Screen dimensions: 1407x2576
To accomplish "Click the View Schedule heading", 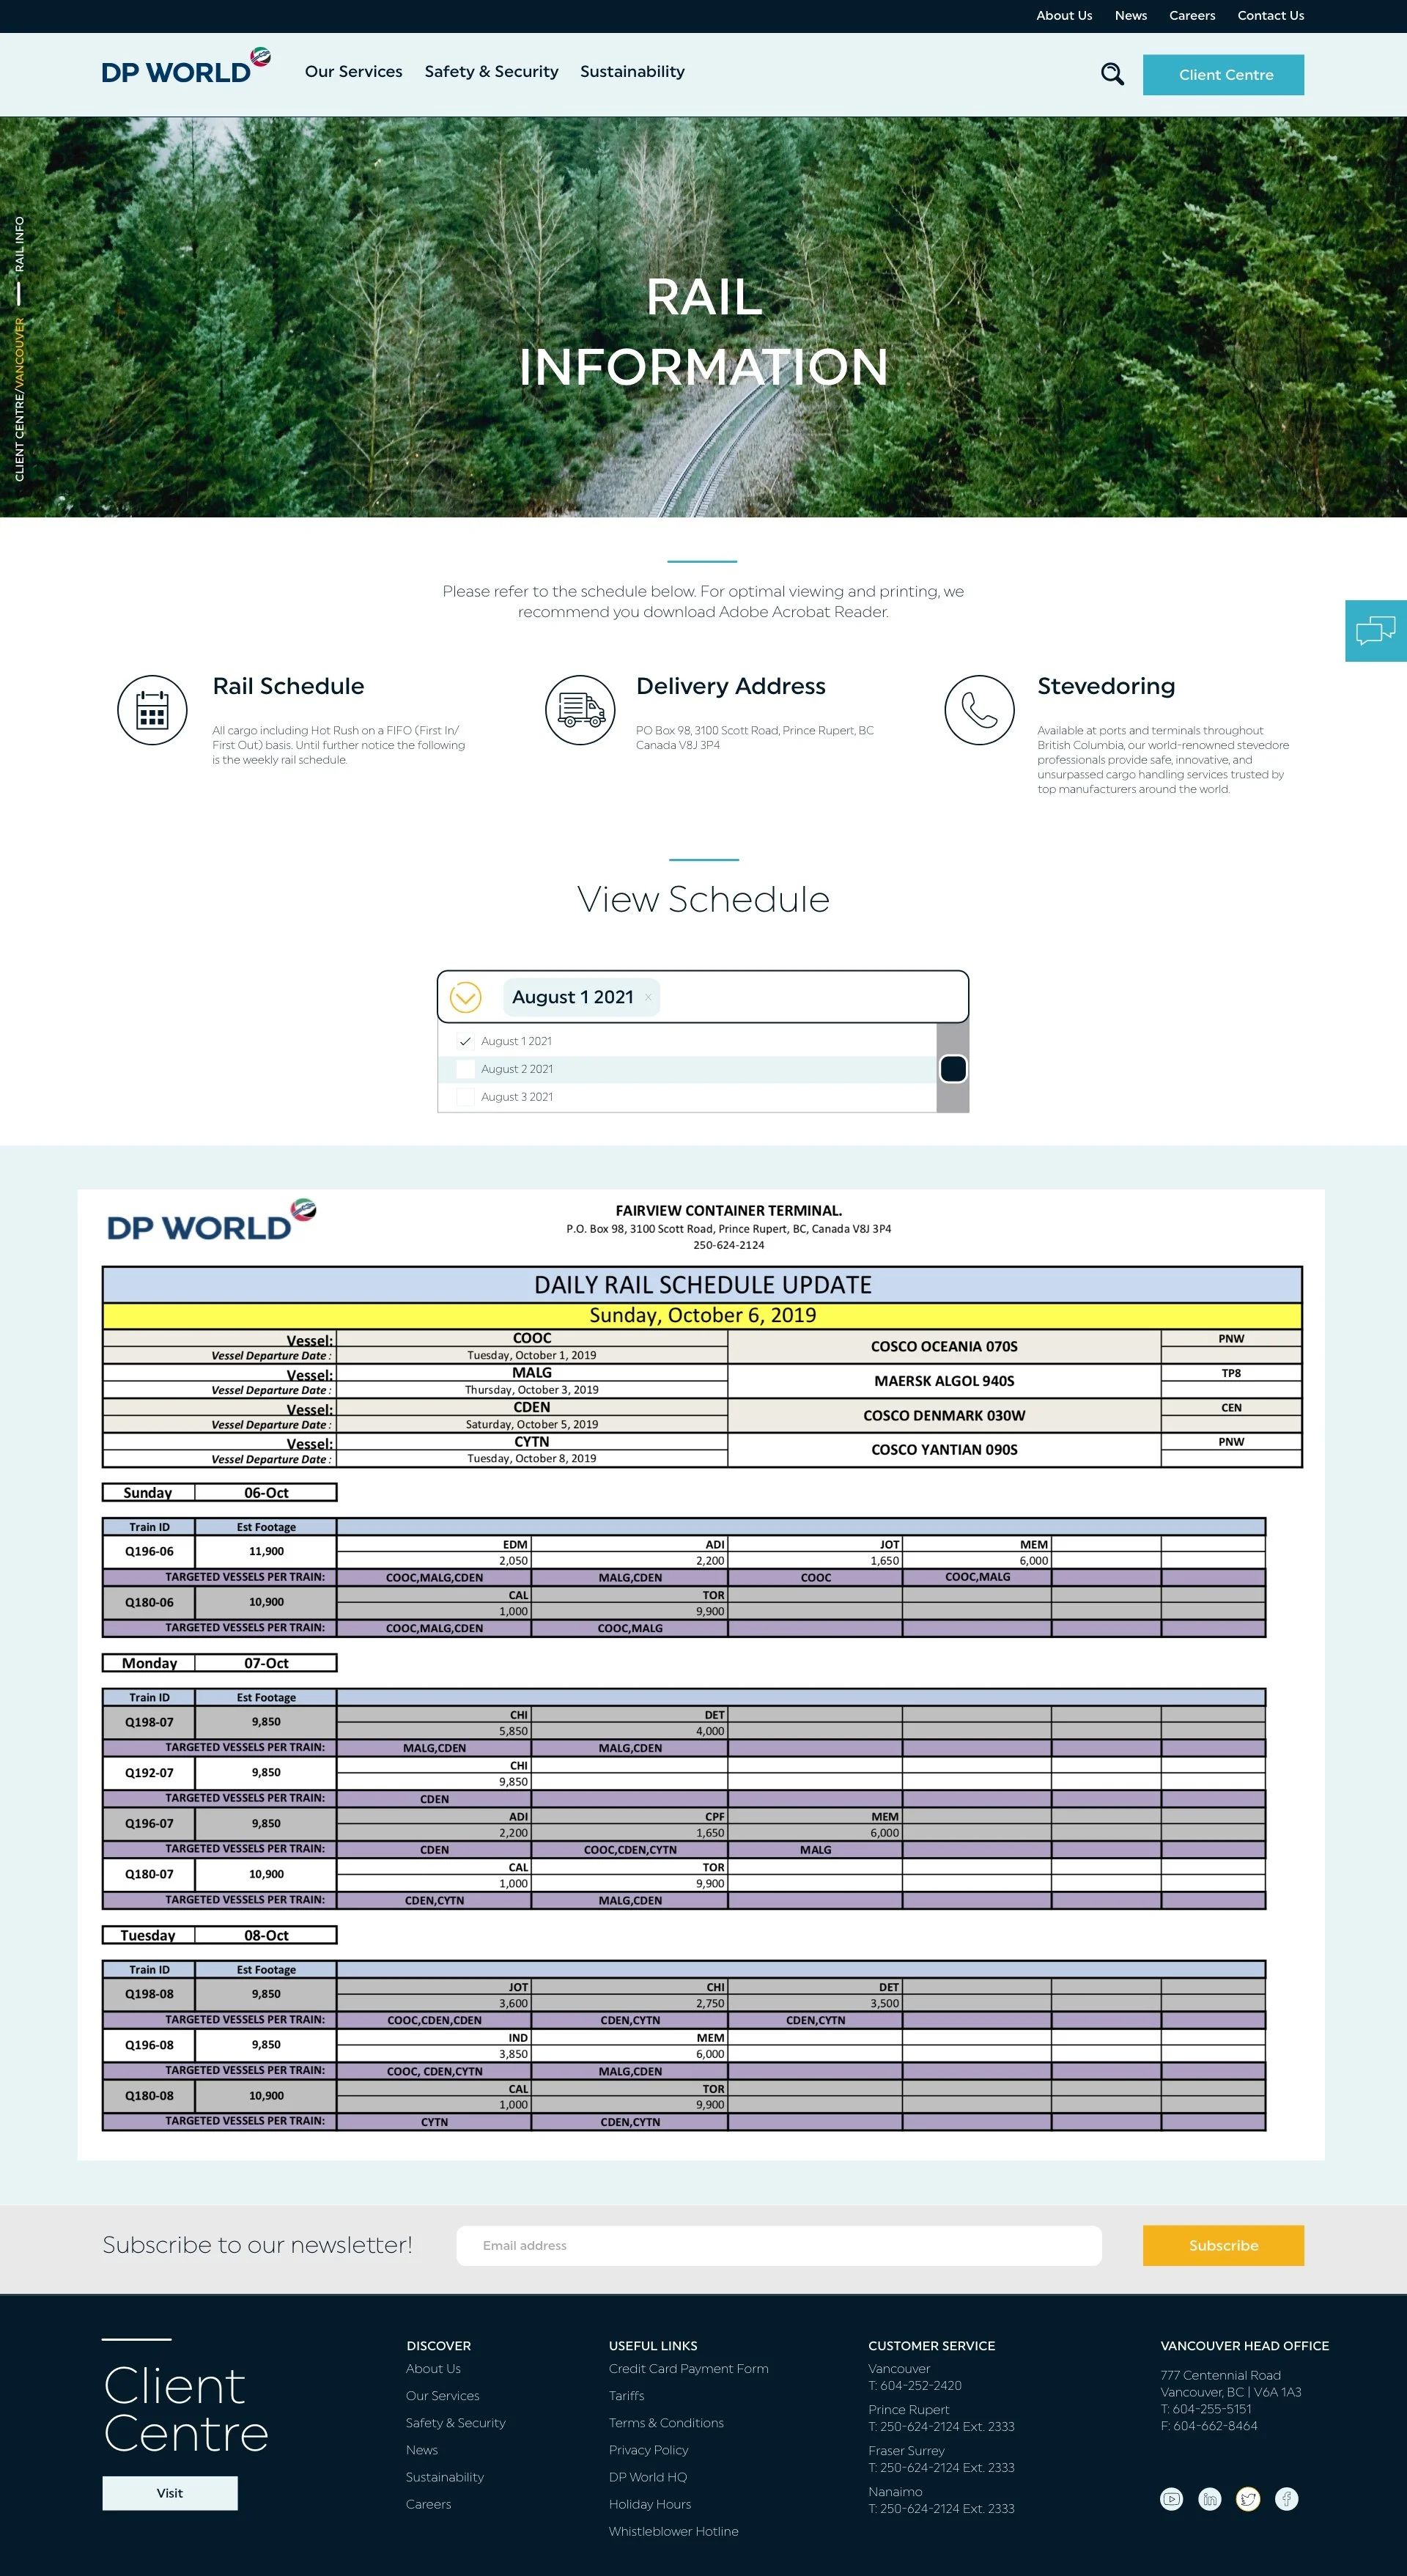I will 703,899.
